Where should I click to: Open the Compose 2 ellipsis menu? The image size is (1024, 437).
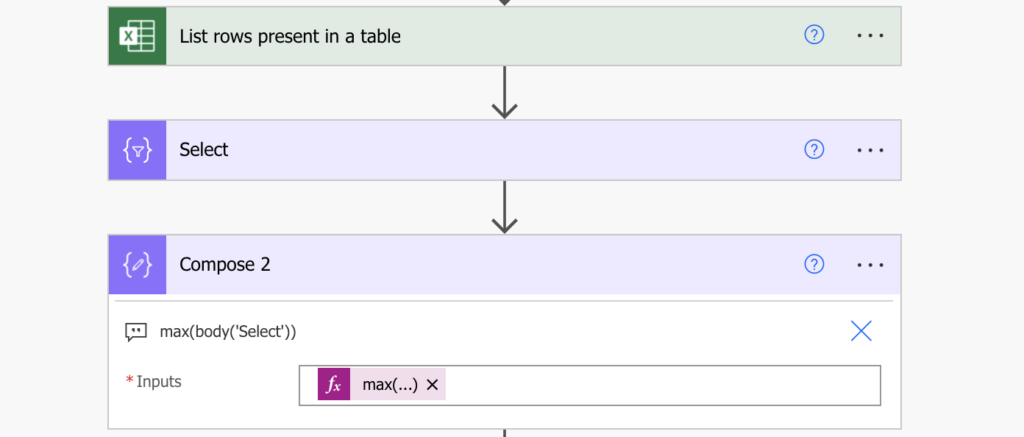point(871,265)
